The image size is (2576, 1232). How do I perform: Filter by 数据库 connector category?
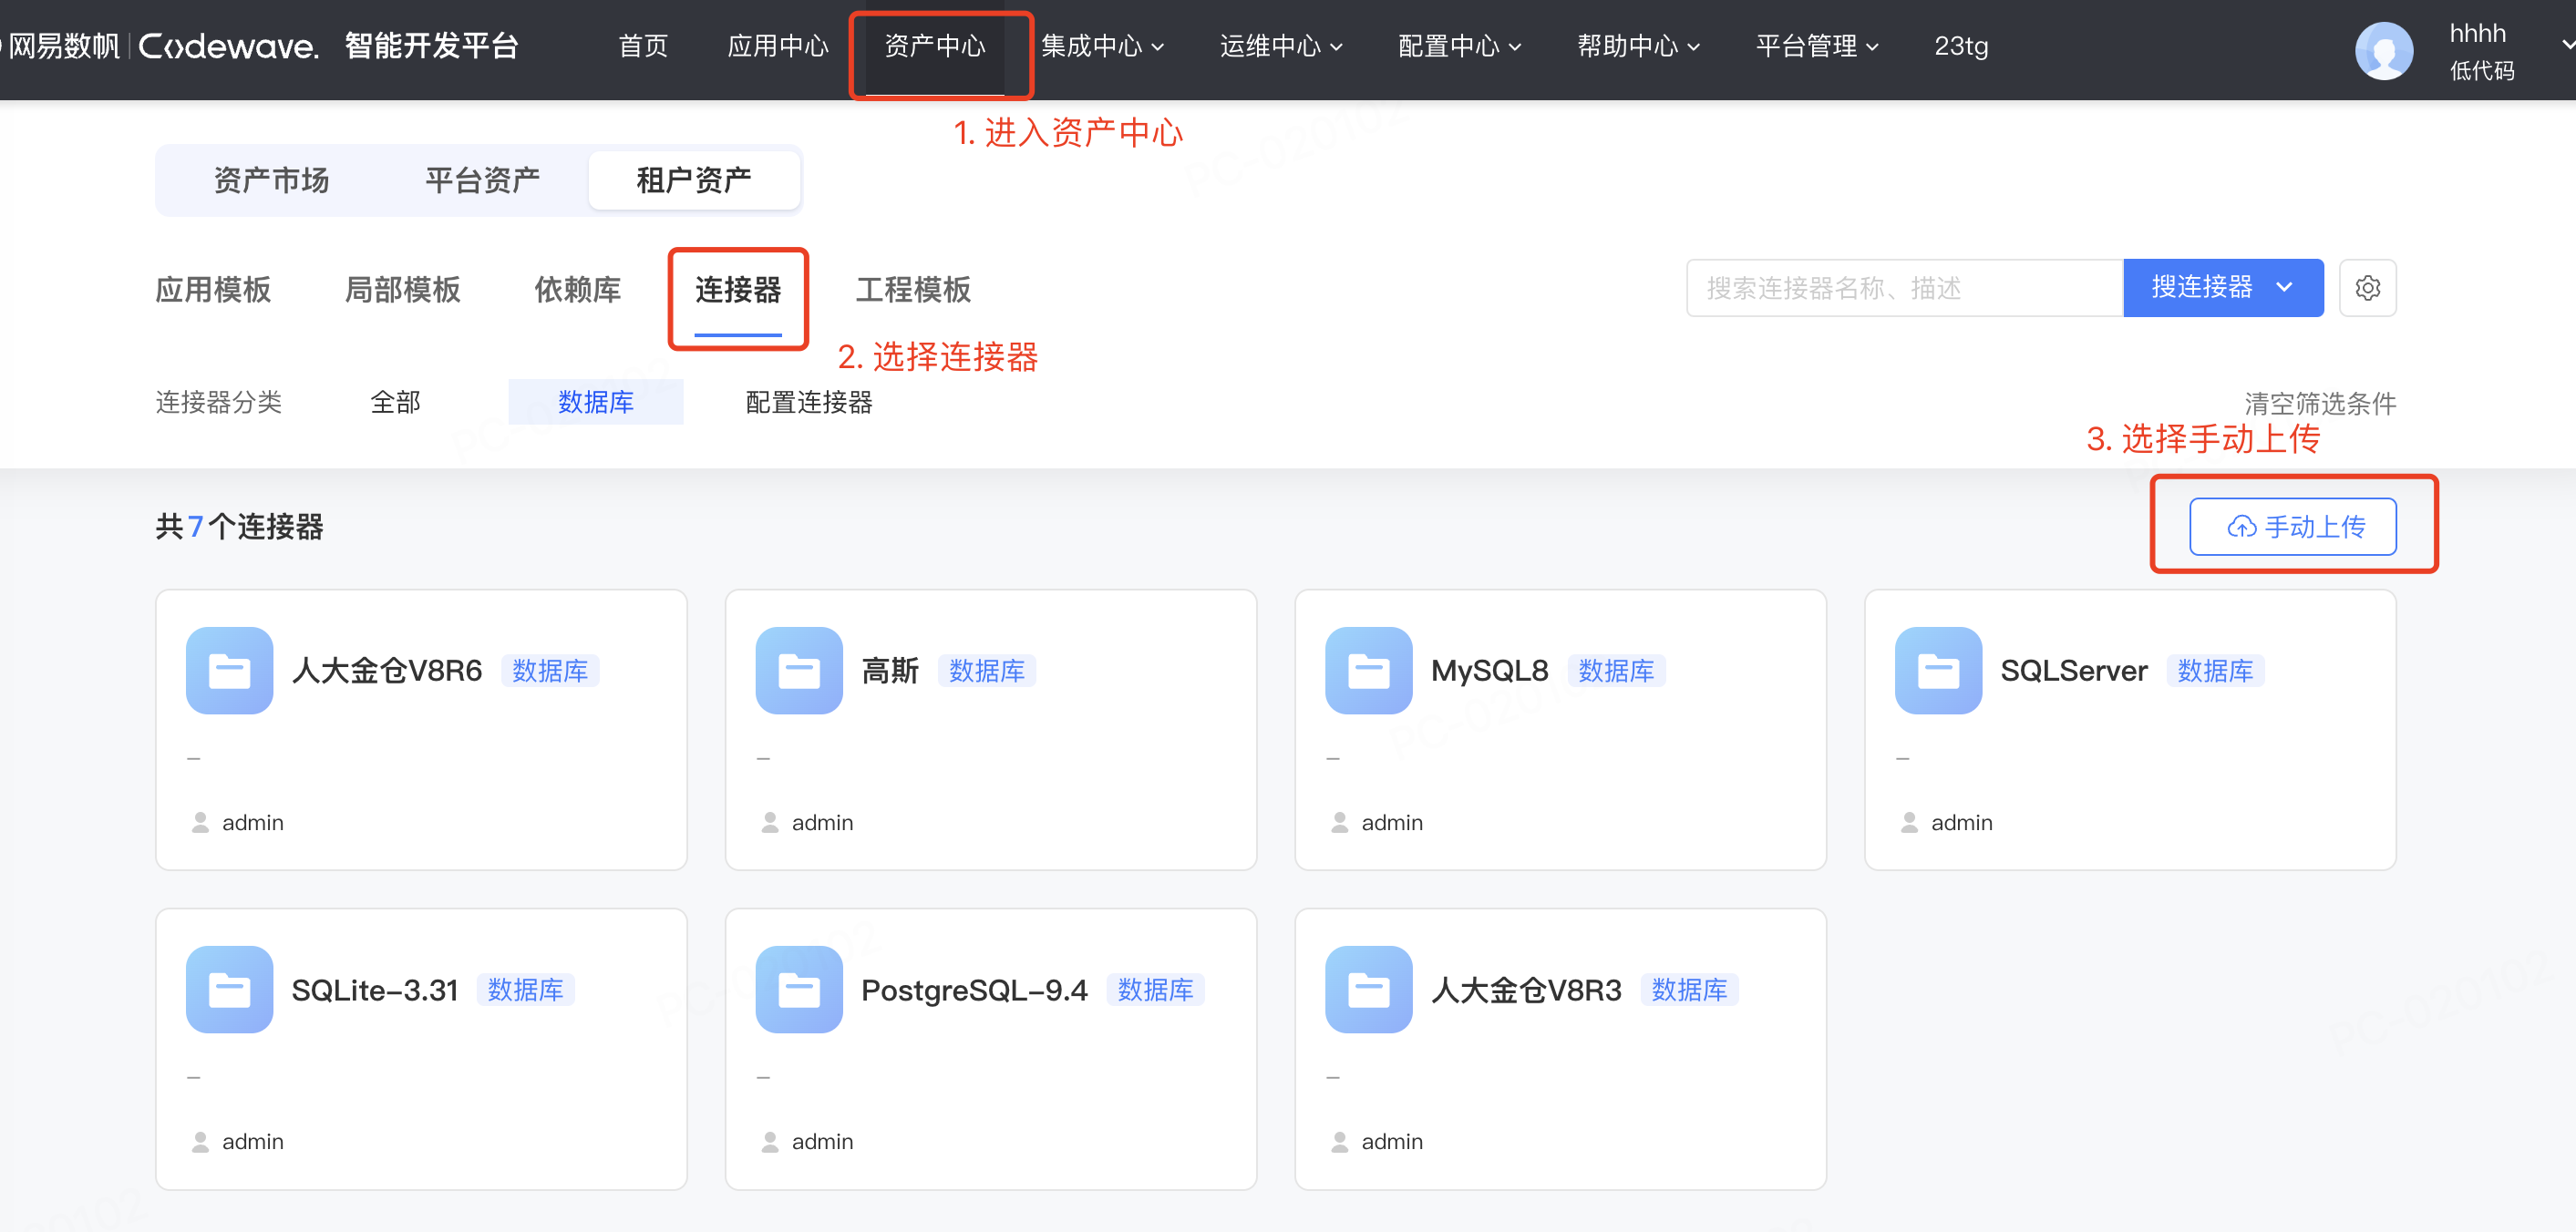click(x=596, y=402)
